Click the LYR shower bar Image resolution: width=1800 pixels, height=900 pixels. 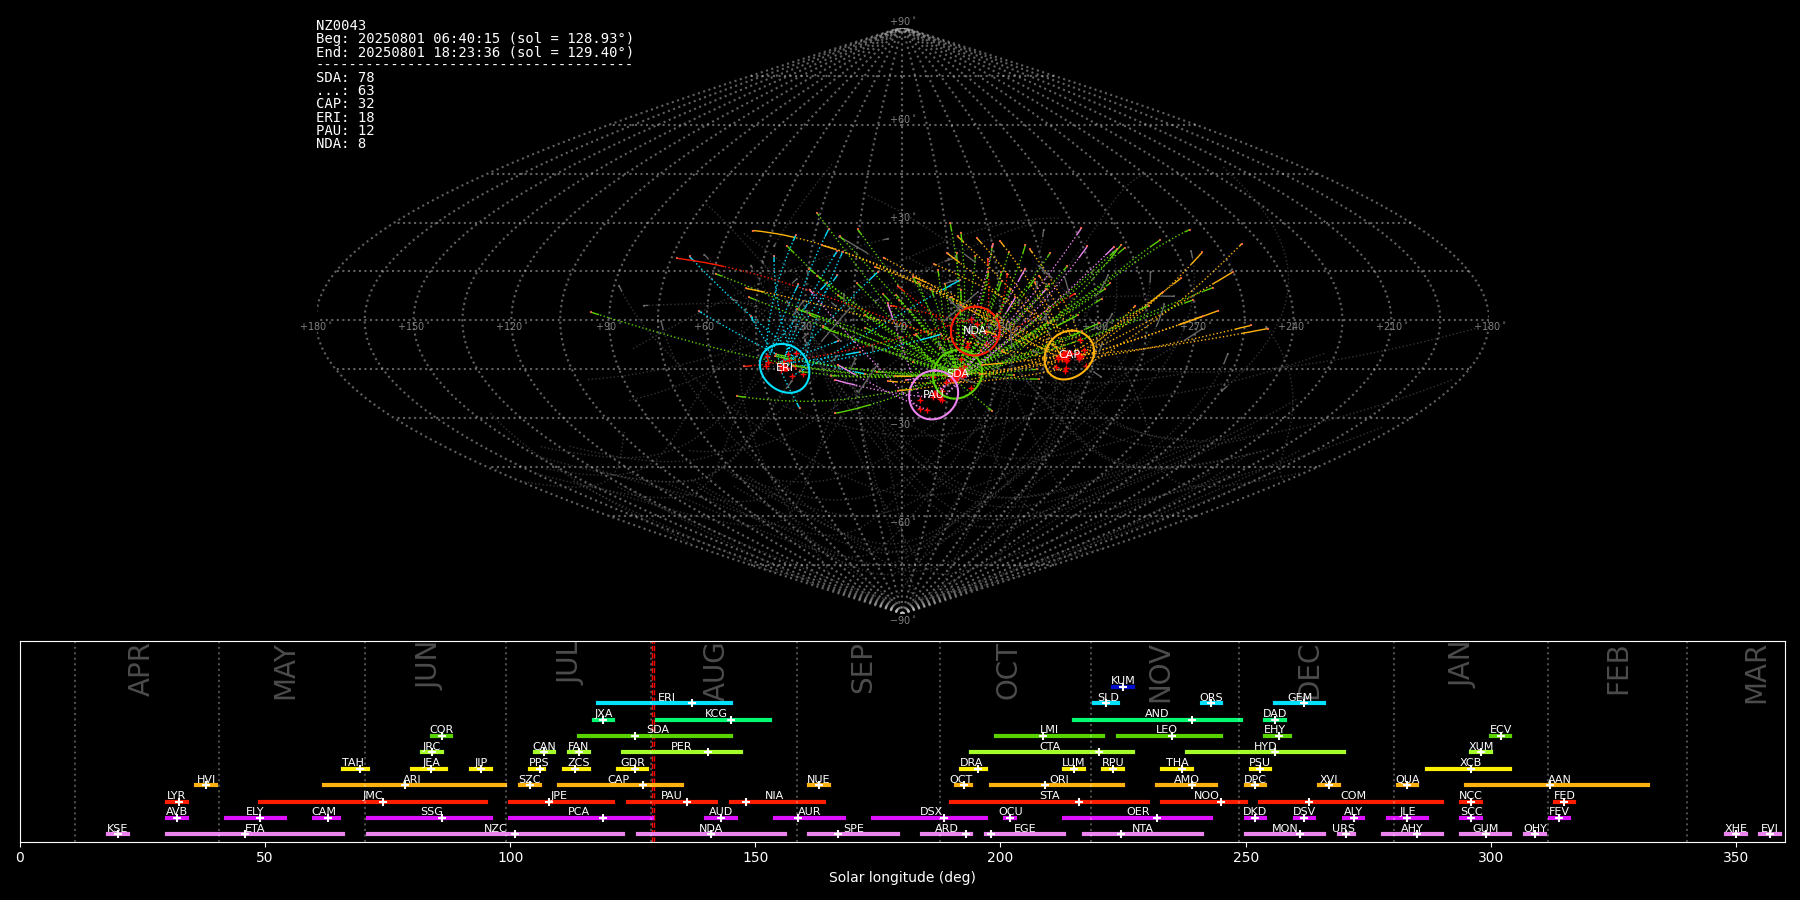tap(177, 802)
